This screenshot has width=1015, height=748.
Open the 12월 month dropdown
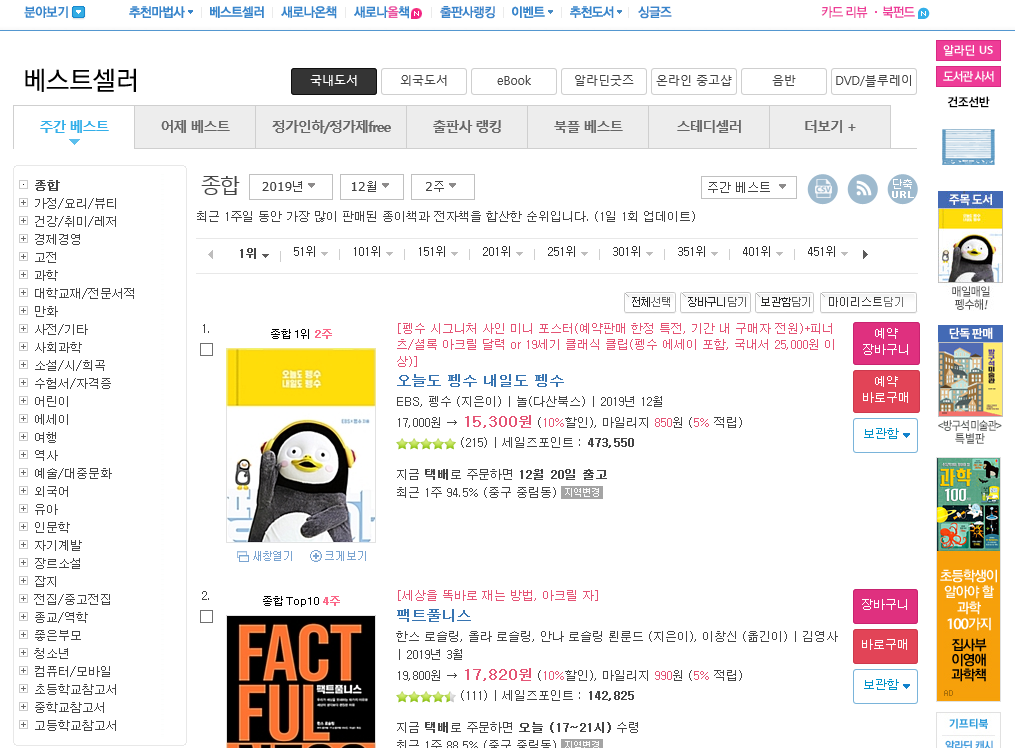pyautogui.click(x=372, y=187)
